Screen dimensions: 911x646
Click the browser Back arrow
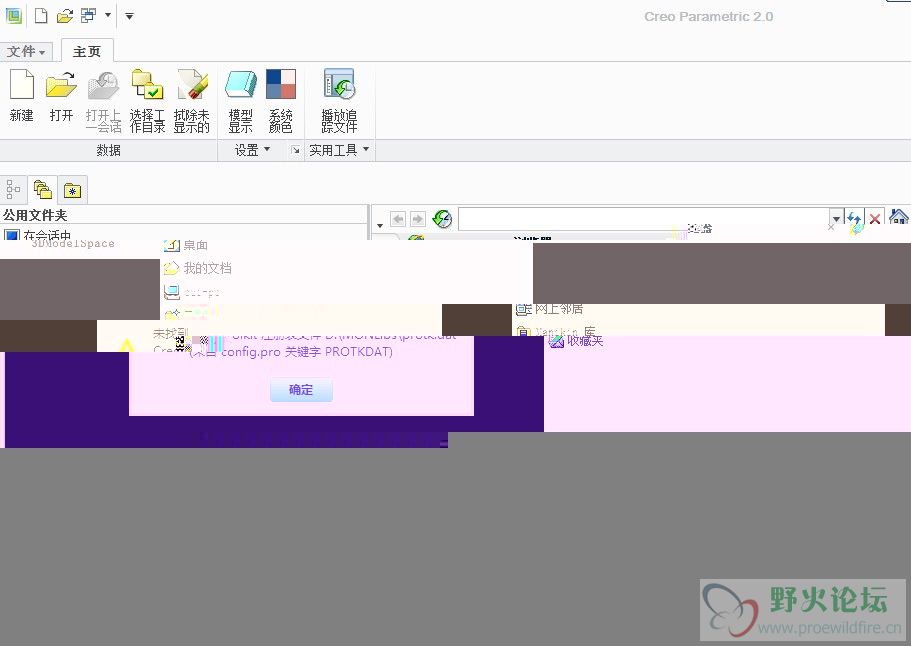tap(398, 219)
